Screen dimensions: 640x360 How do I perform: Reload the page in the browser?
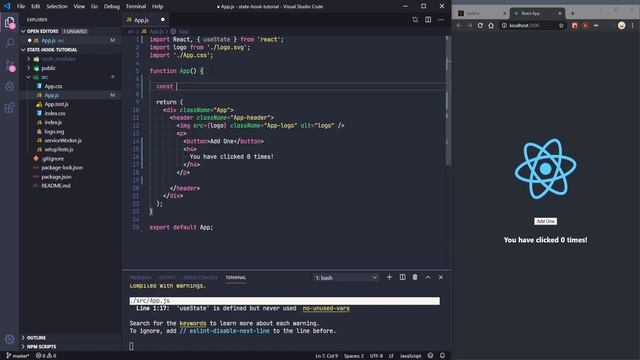pyautogui.click(x=480, y=25)
